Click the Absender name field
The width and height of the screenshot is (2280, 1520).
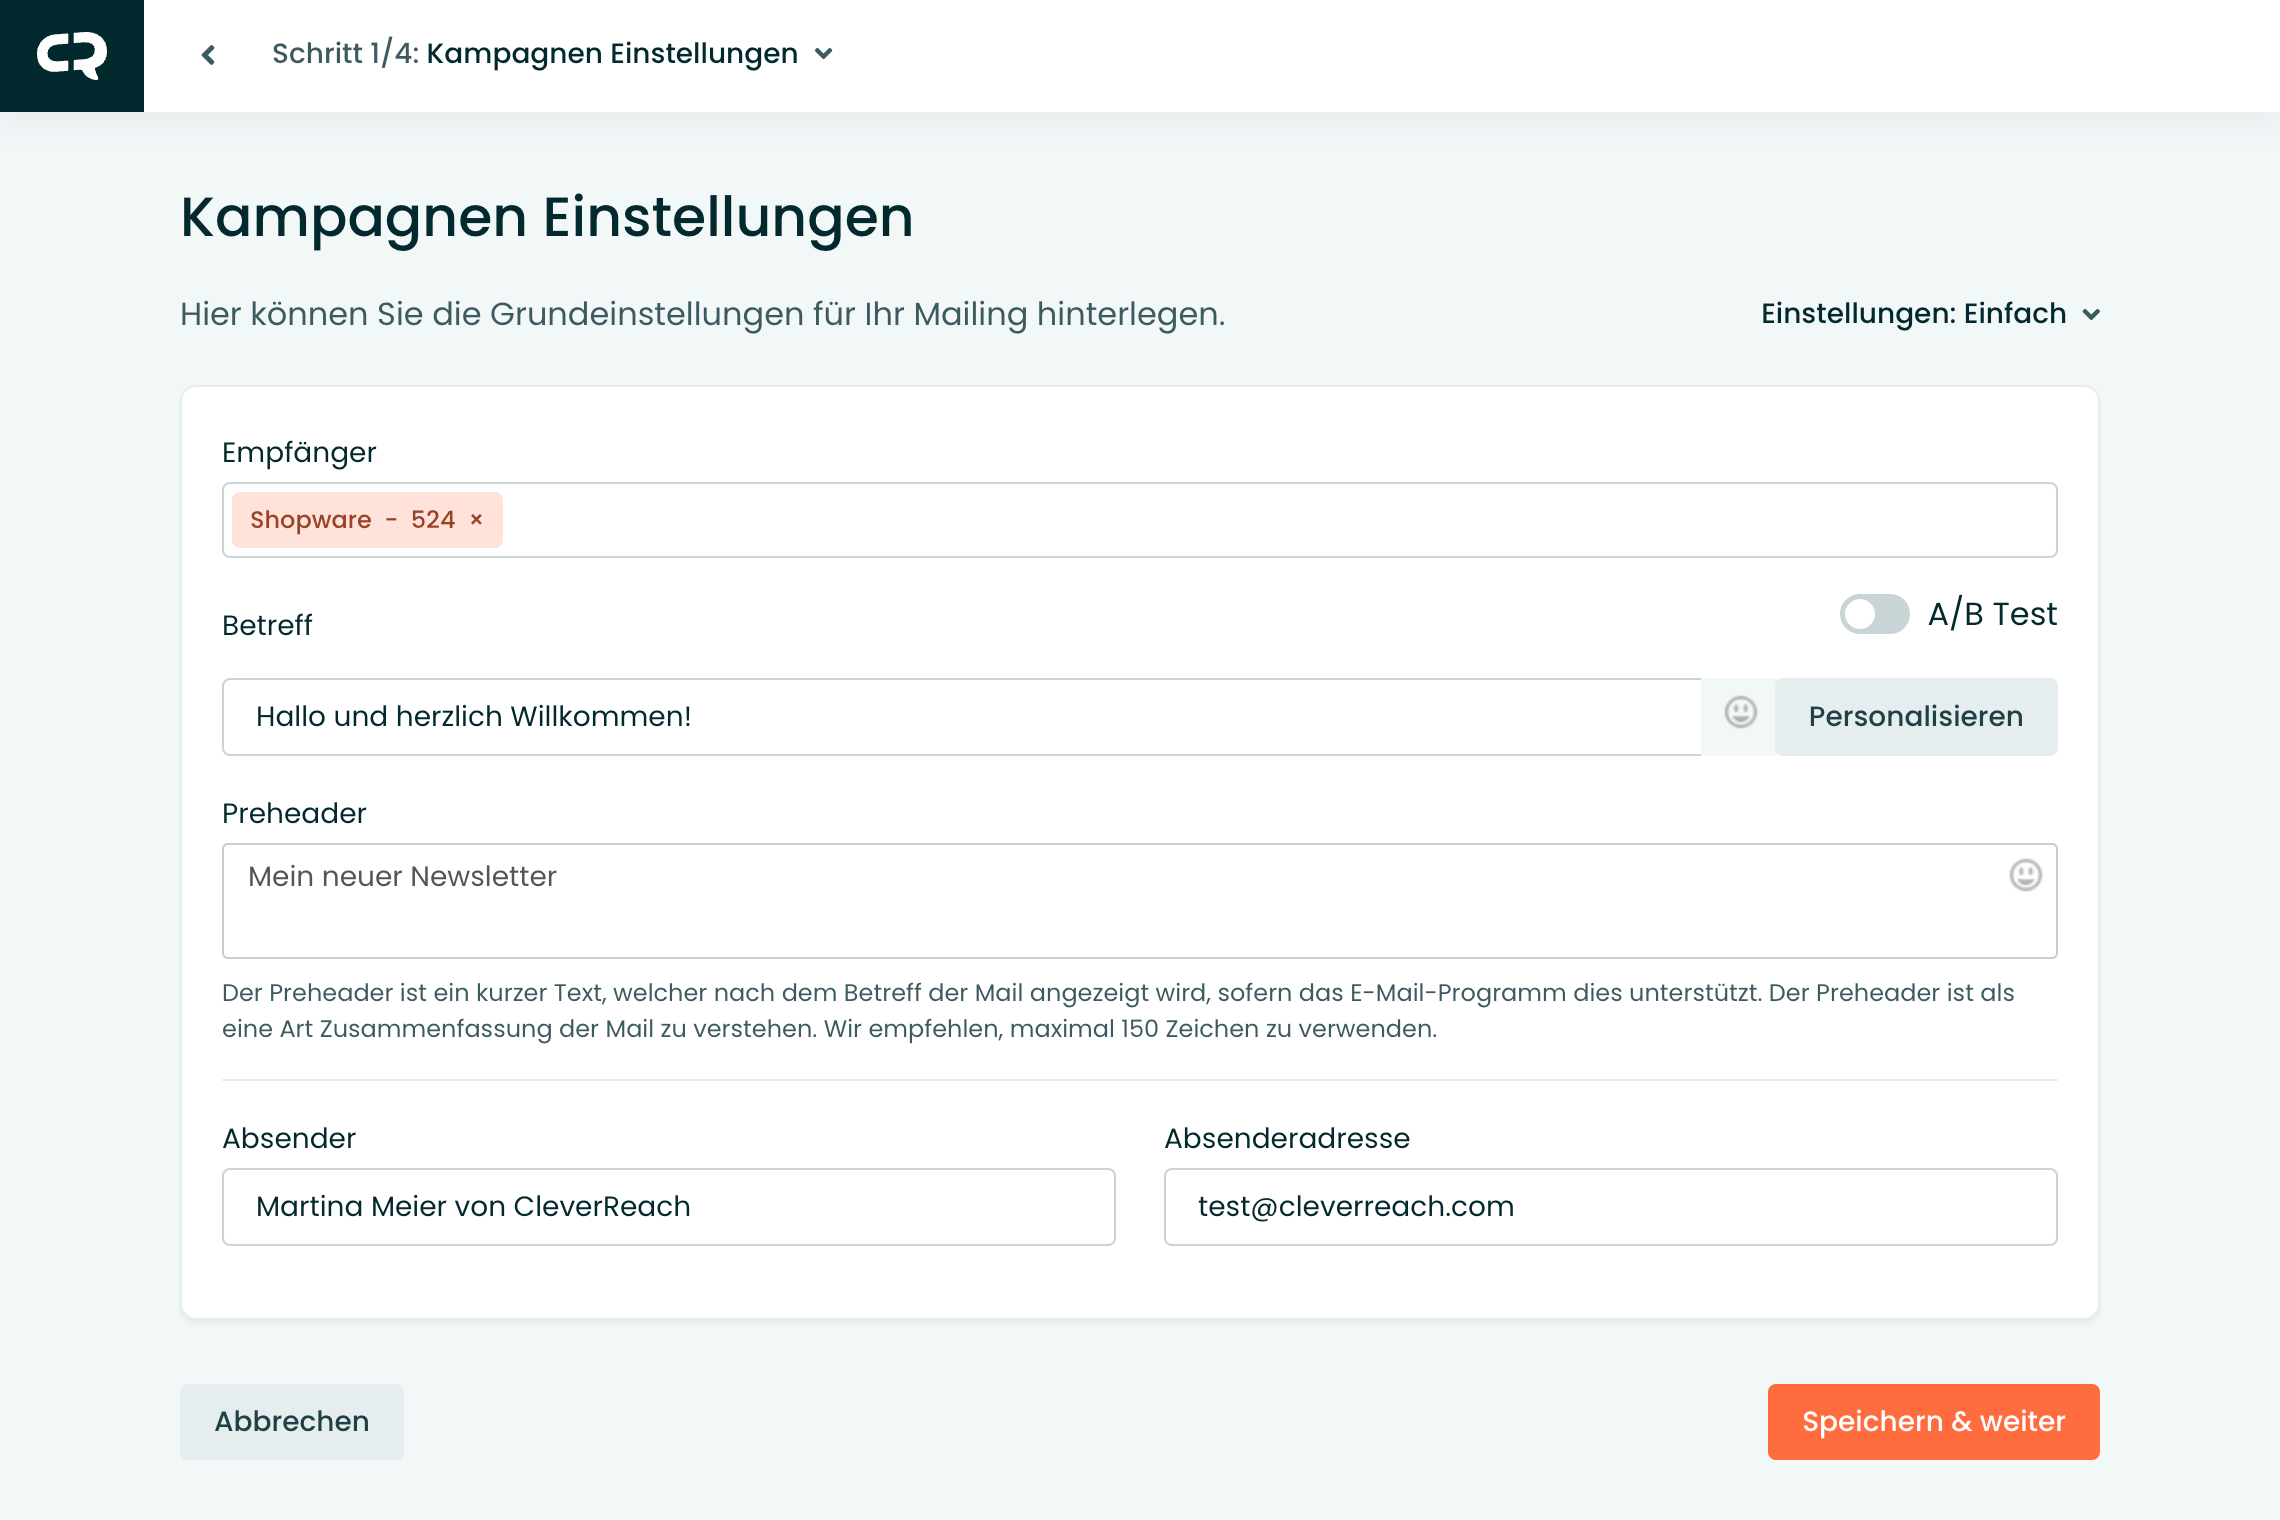pyautogui.click(x=668, y=1207)
